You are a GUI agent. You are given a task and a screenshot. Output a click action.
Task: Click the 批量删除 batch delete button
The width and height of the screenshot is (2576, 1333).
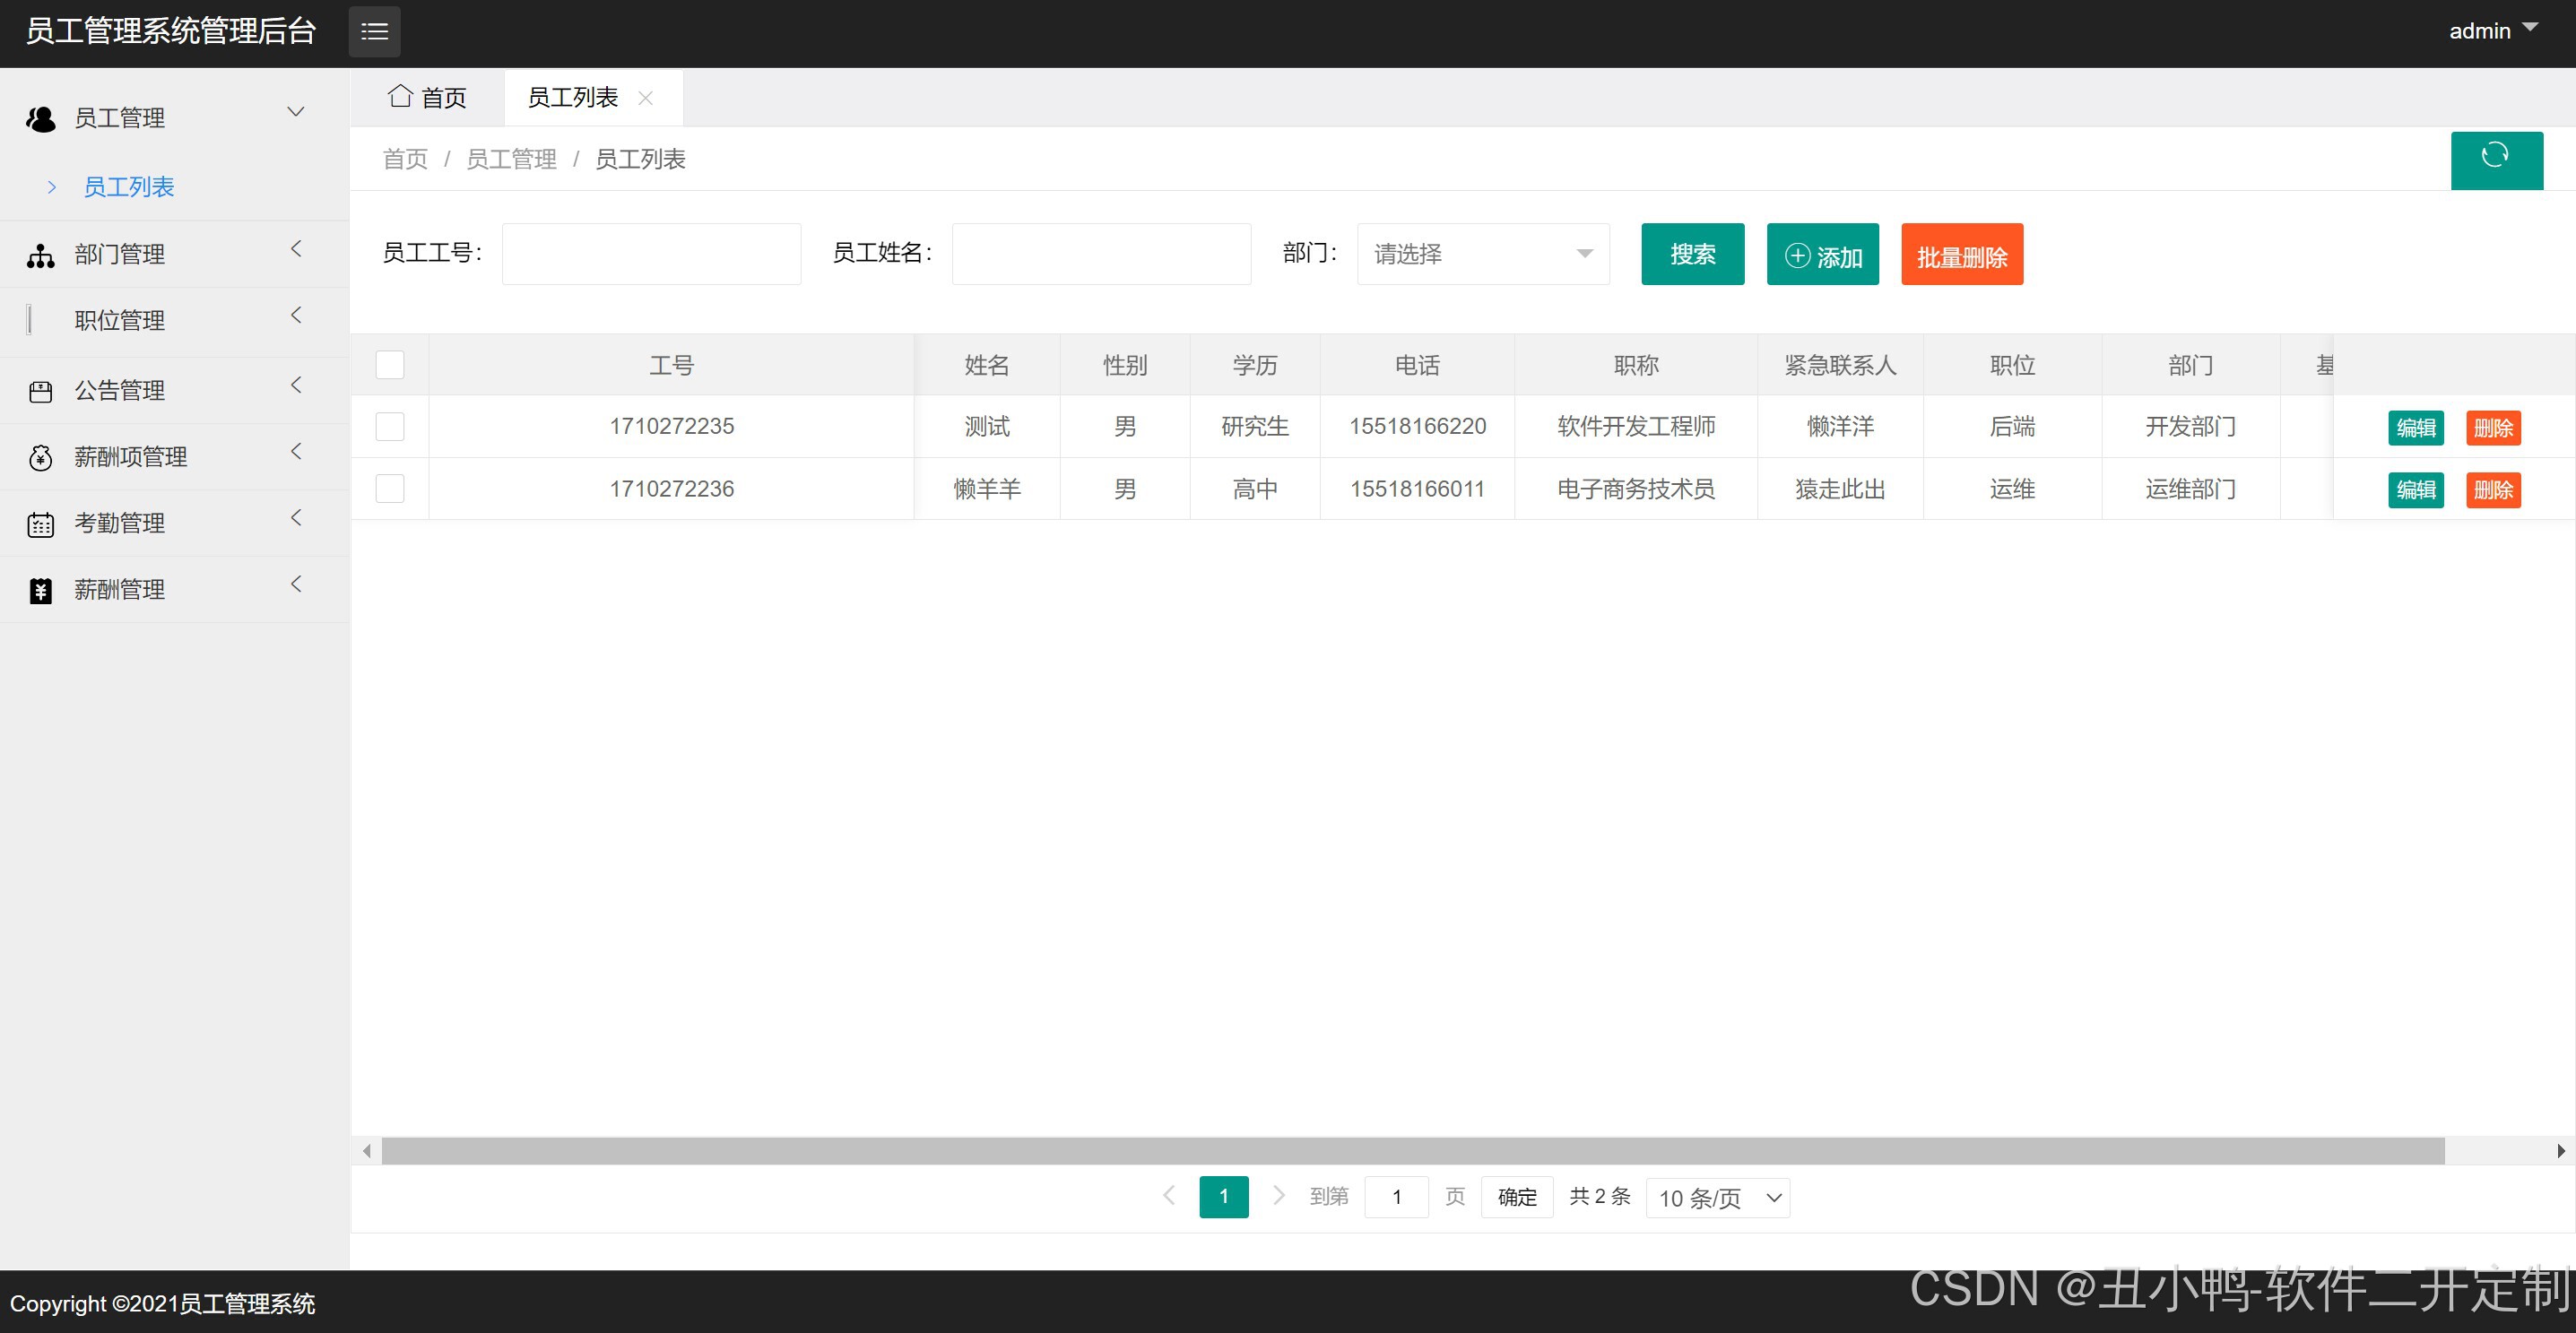(x=1961, y=255)
